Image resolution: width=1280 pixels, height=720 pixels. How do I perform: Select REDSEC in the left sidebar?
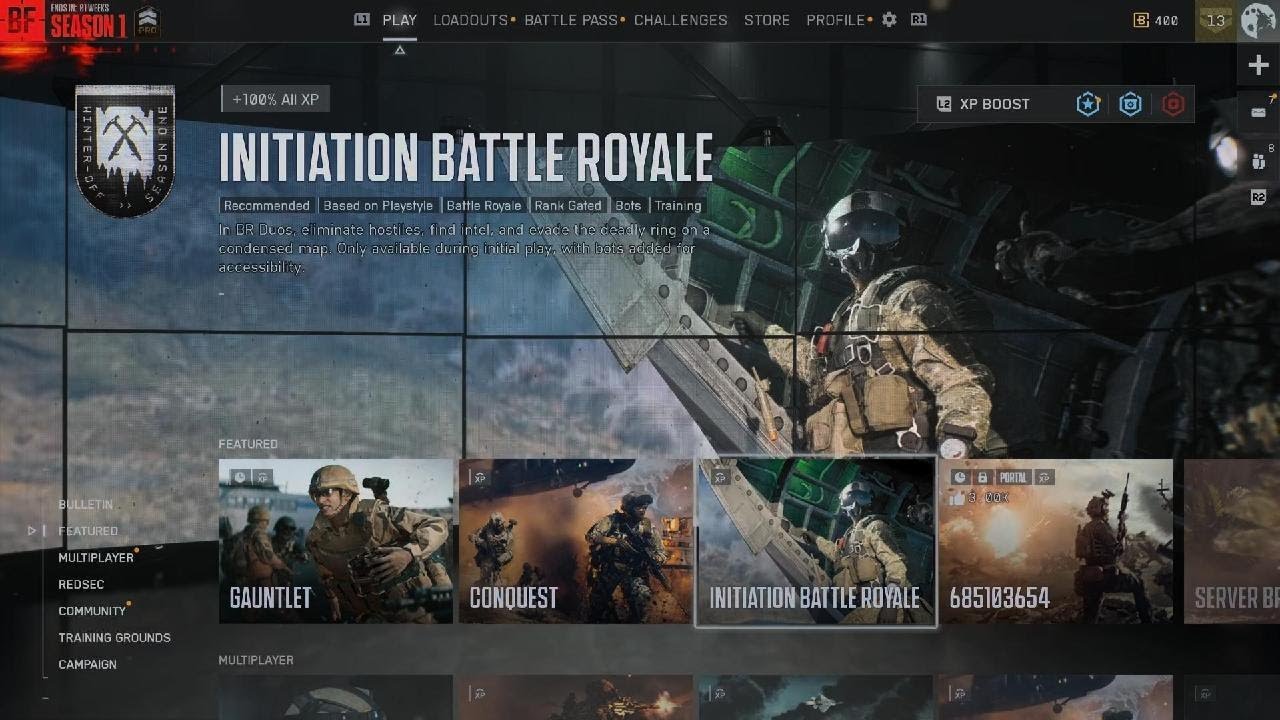point(81,584)
